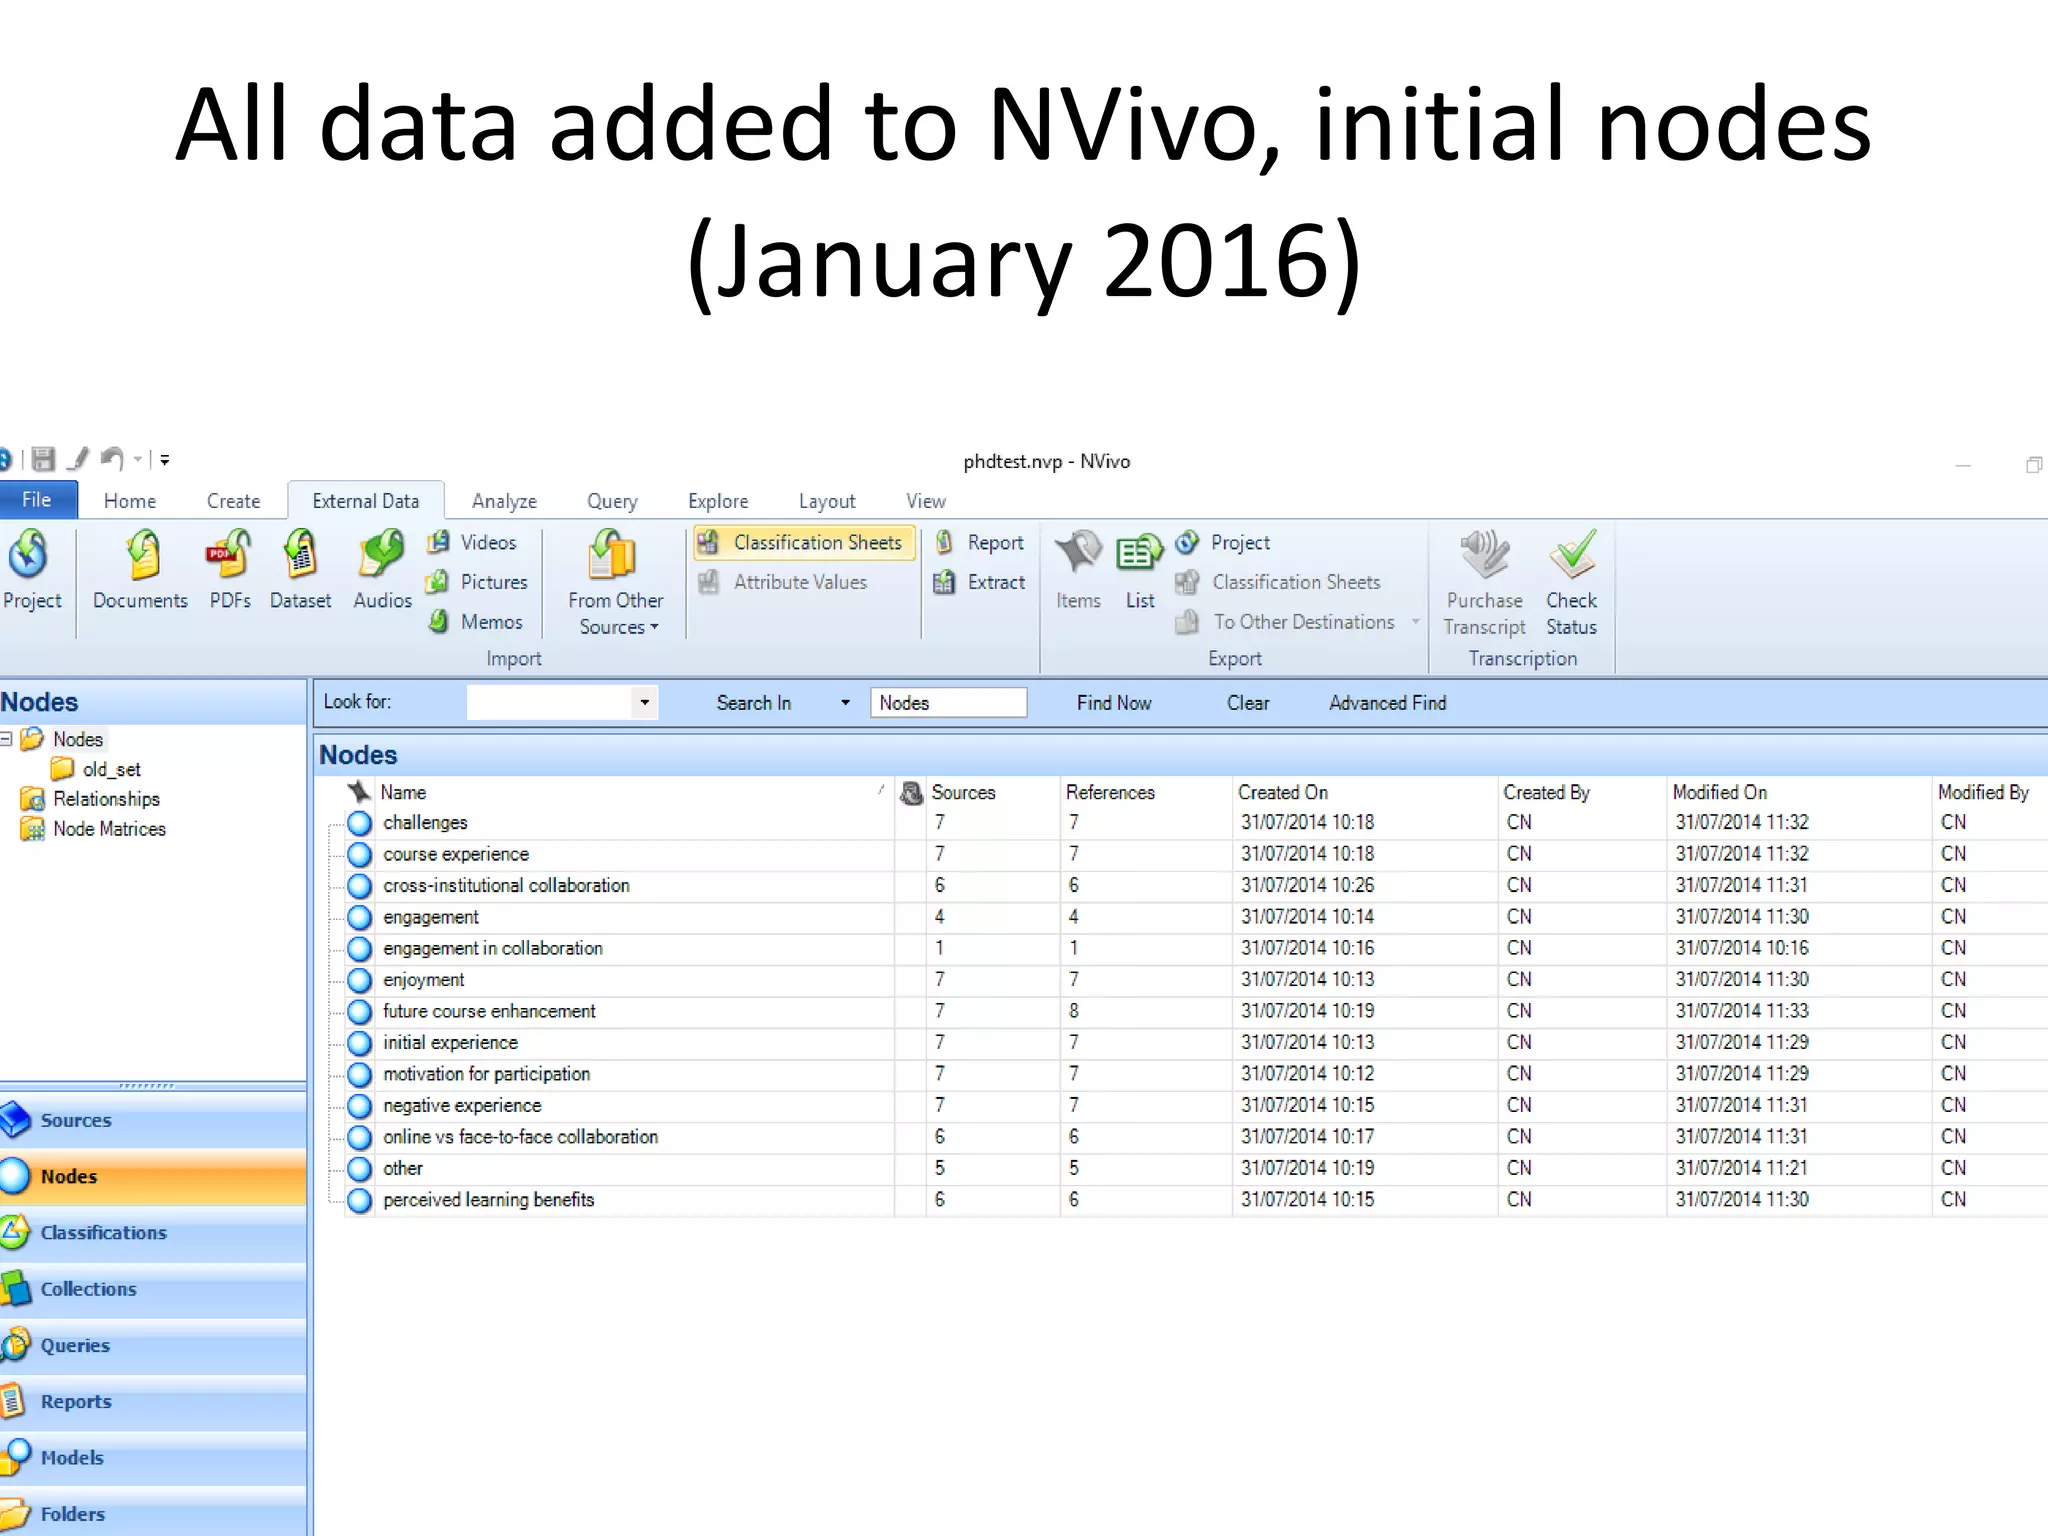Switch to the Layout ribbon tab
This screenshot has width=2048, height=1536.
(x=827, y=501)
